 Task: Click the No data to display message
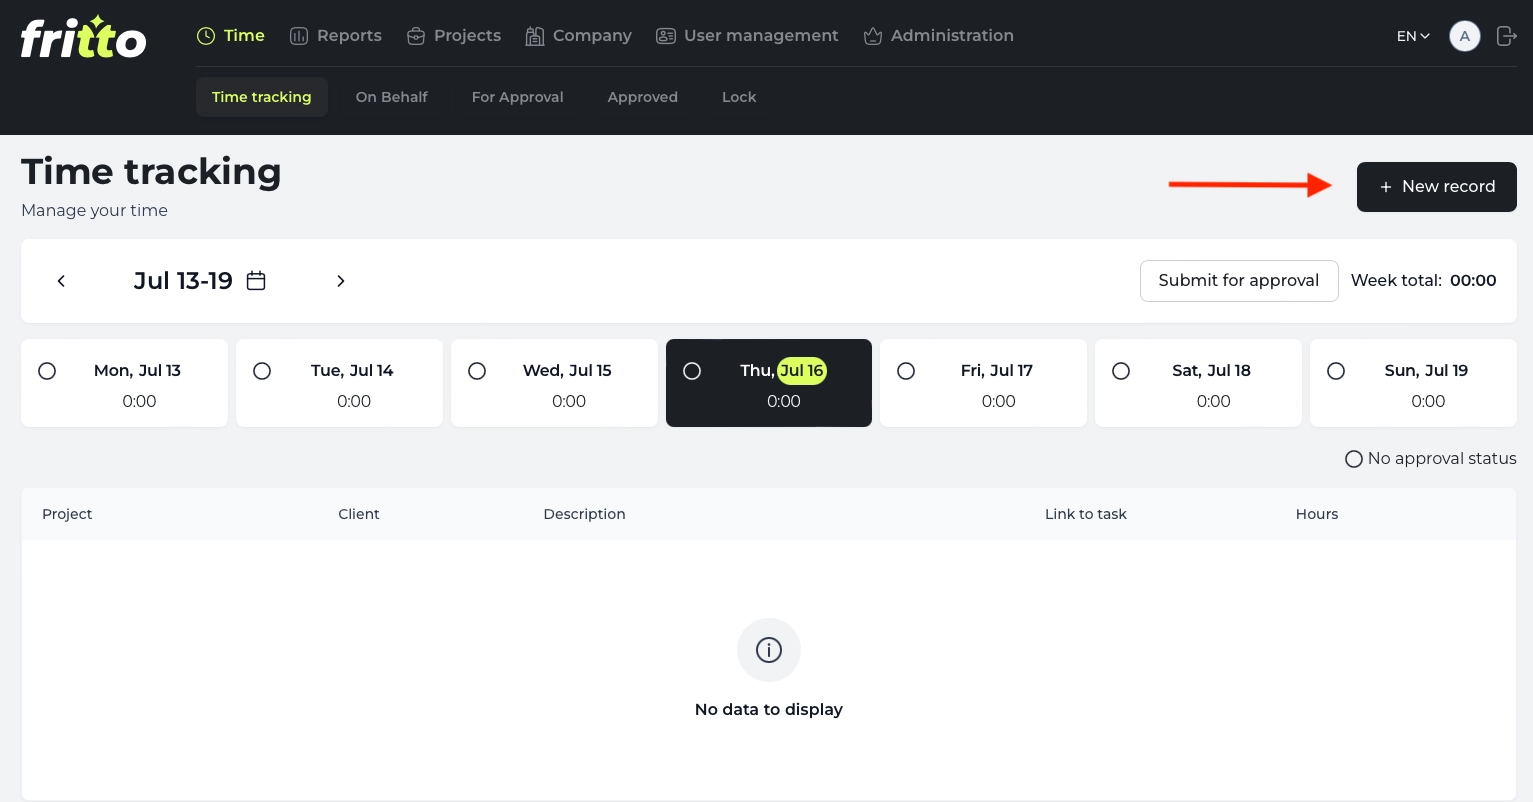coord(769,709)
